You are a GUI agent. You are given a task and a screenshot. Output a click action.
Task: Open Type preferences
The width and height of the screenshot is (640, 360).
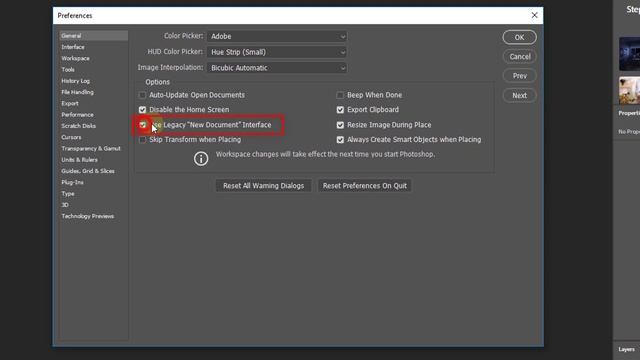click(x=68, y=193)
